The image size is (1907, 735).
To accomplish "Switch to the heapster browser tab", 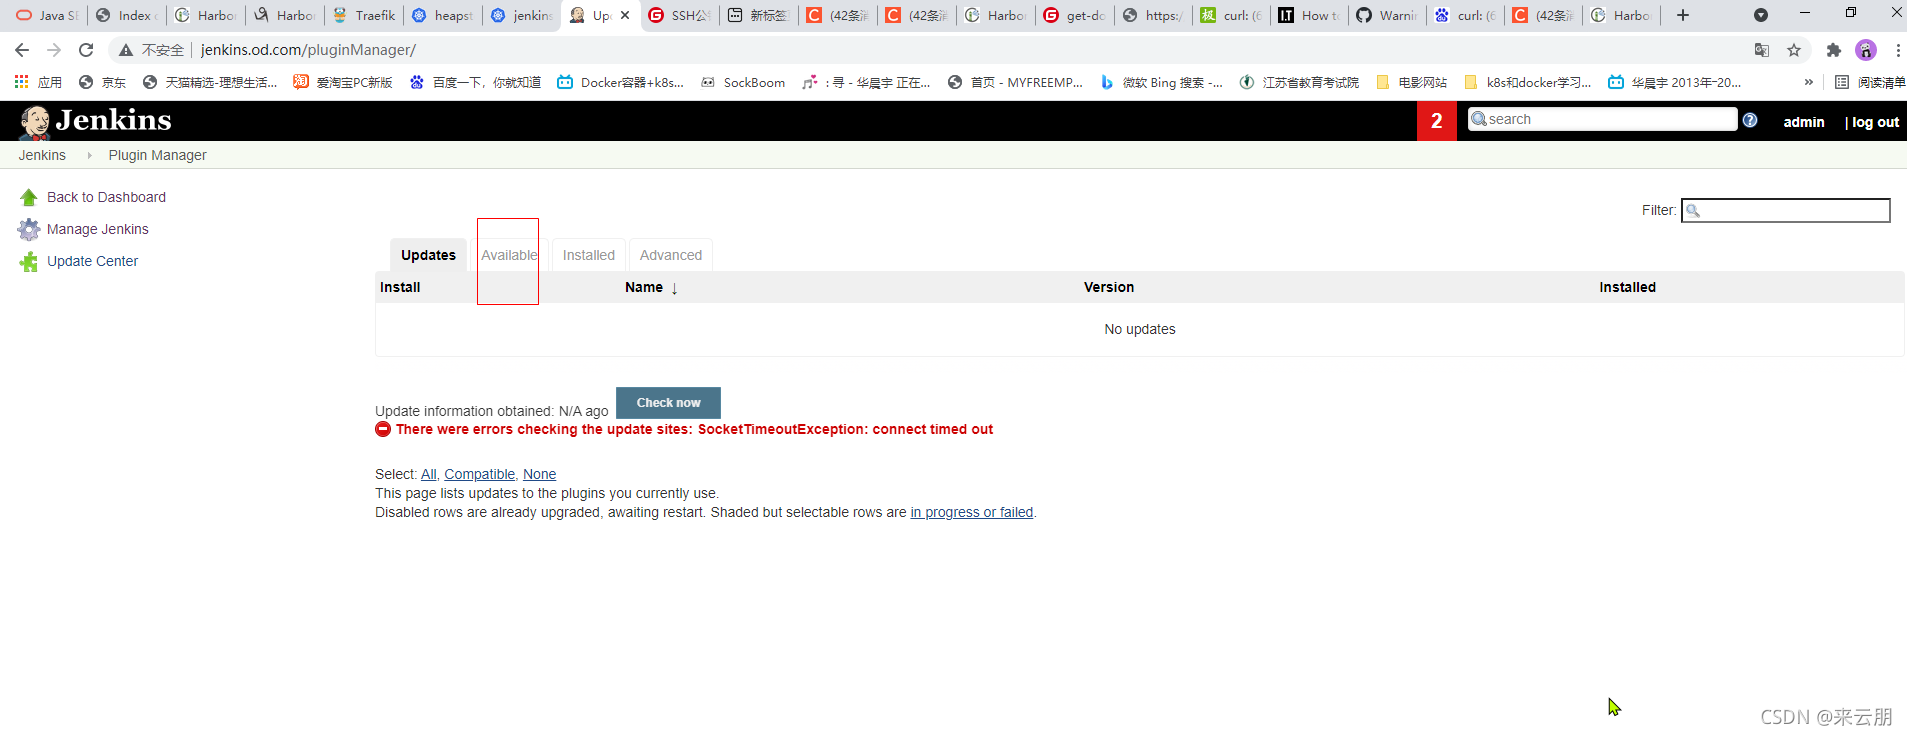I will pyautogui.click(x=443, y=15).
